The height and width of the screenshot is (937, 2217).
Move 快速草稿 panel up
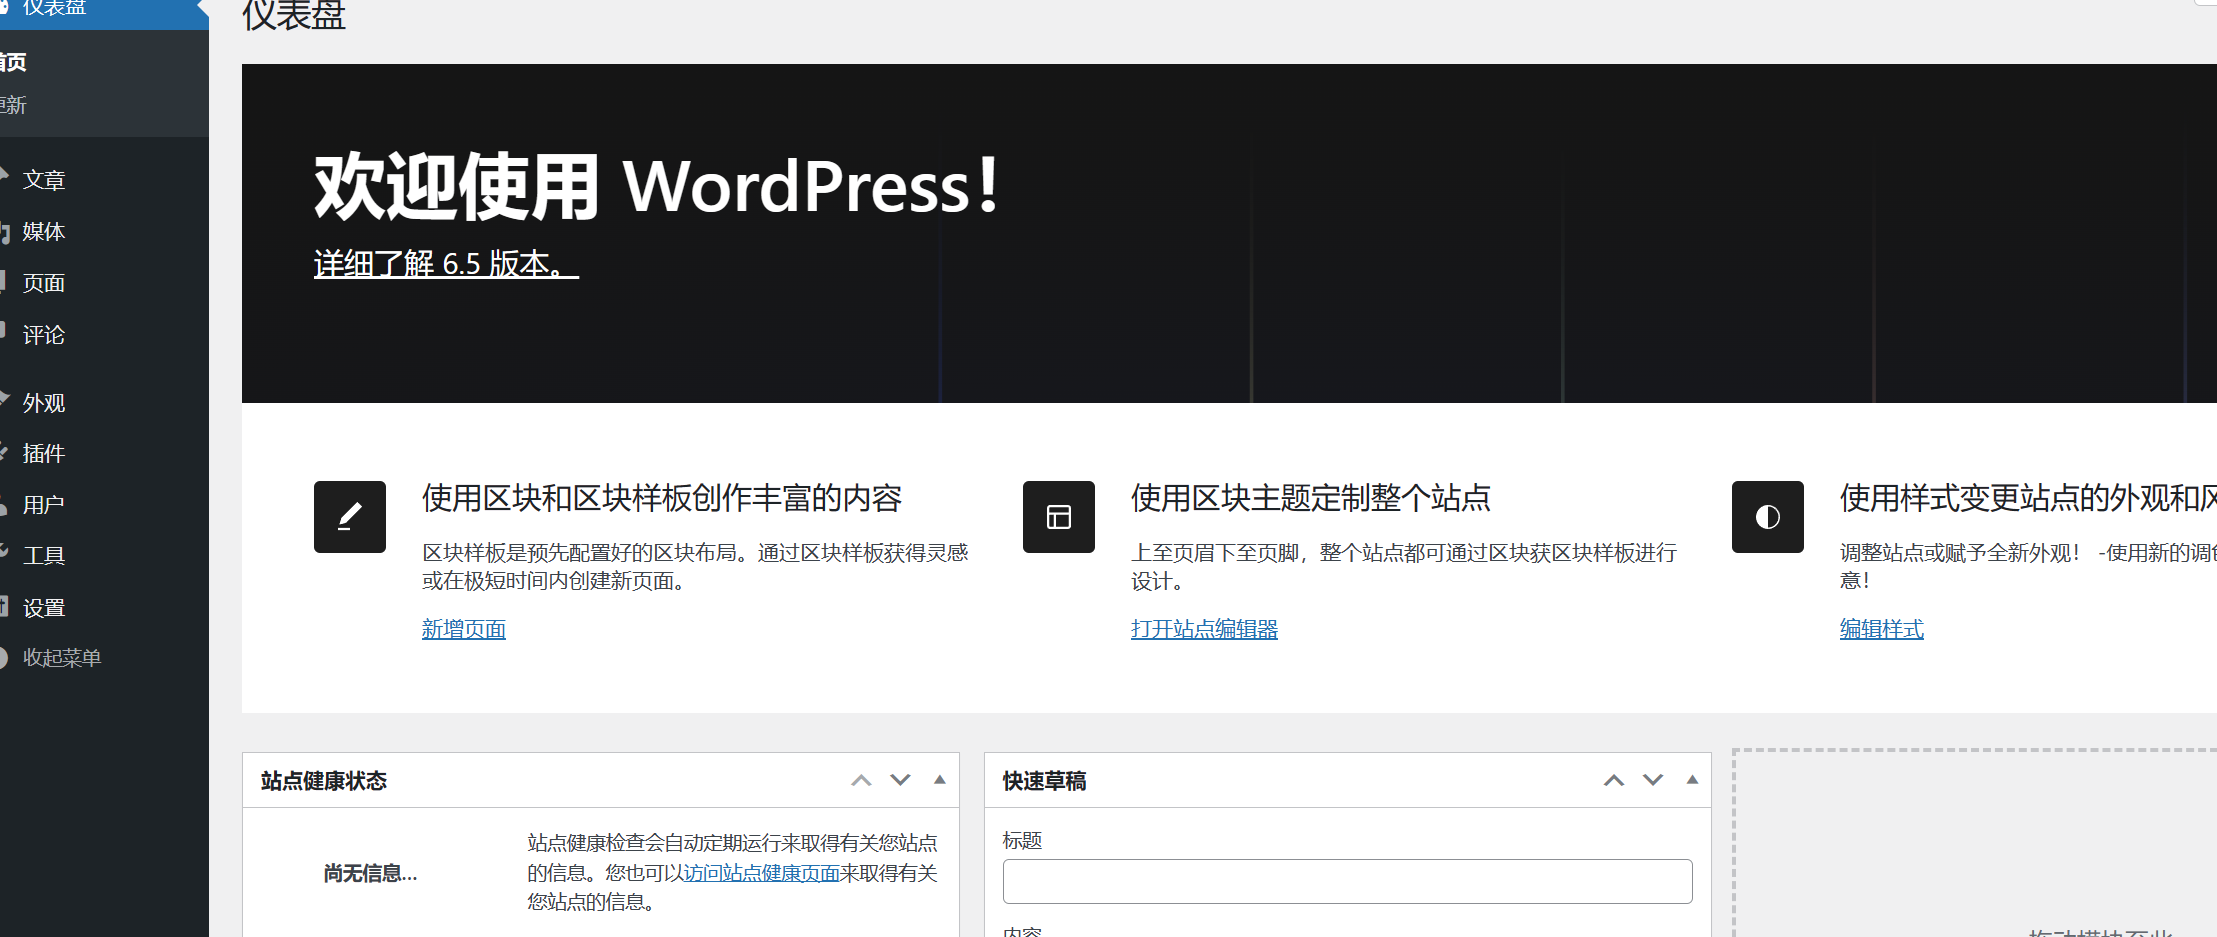(1614, 780)
